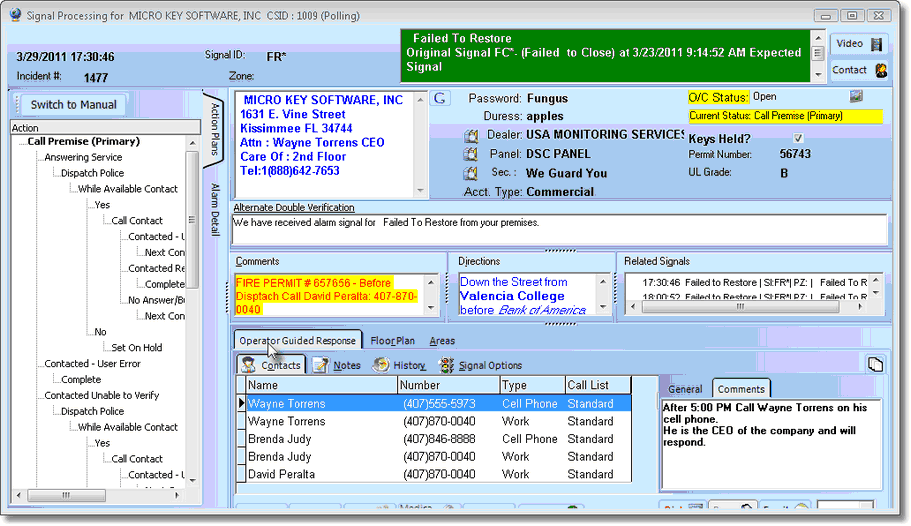Click the Alternate Double Verification link
The image size is (911, 526).
293,207
